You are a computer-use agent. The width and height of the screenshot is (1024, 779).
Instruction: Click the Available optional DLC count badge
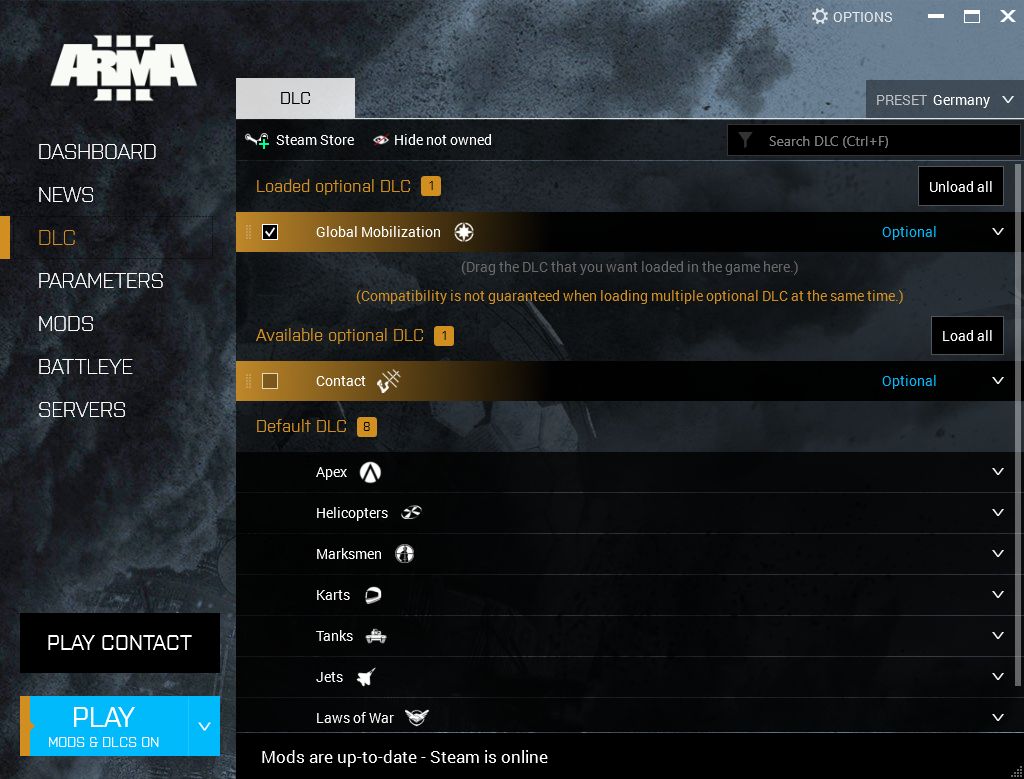(x=444, y=336)
